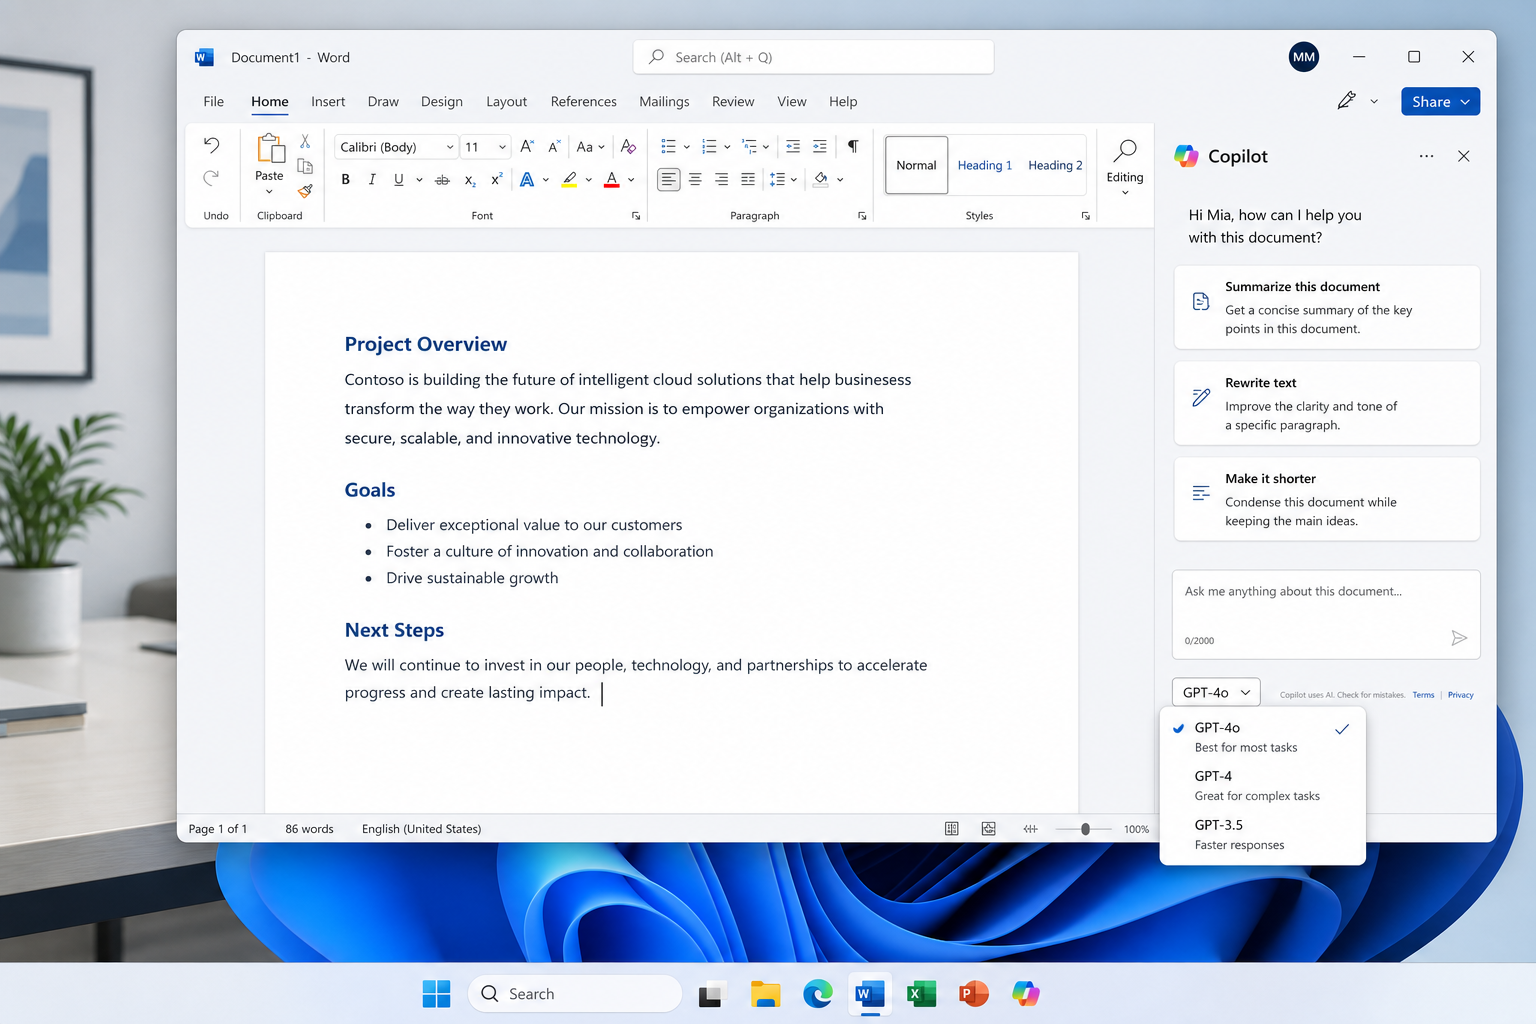Viewport: 1536px width, 1024px height.
Task: Expand the bullet list dropdown
Action: point(687,147)
